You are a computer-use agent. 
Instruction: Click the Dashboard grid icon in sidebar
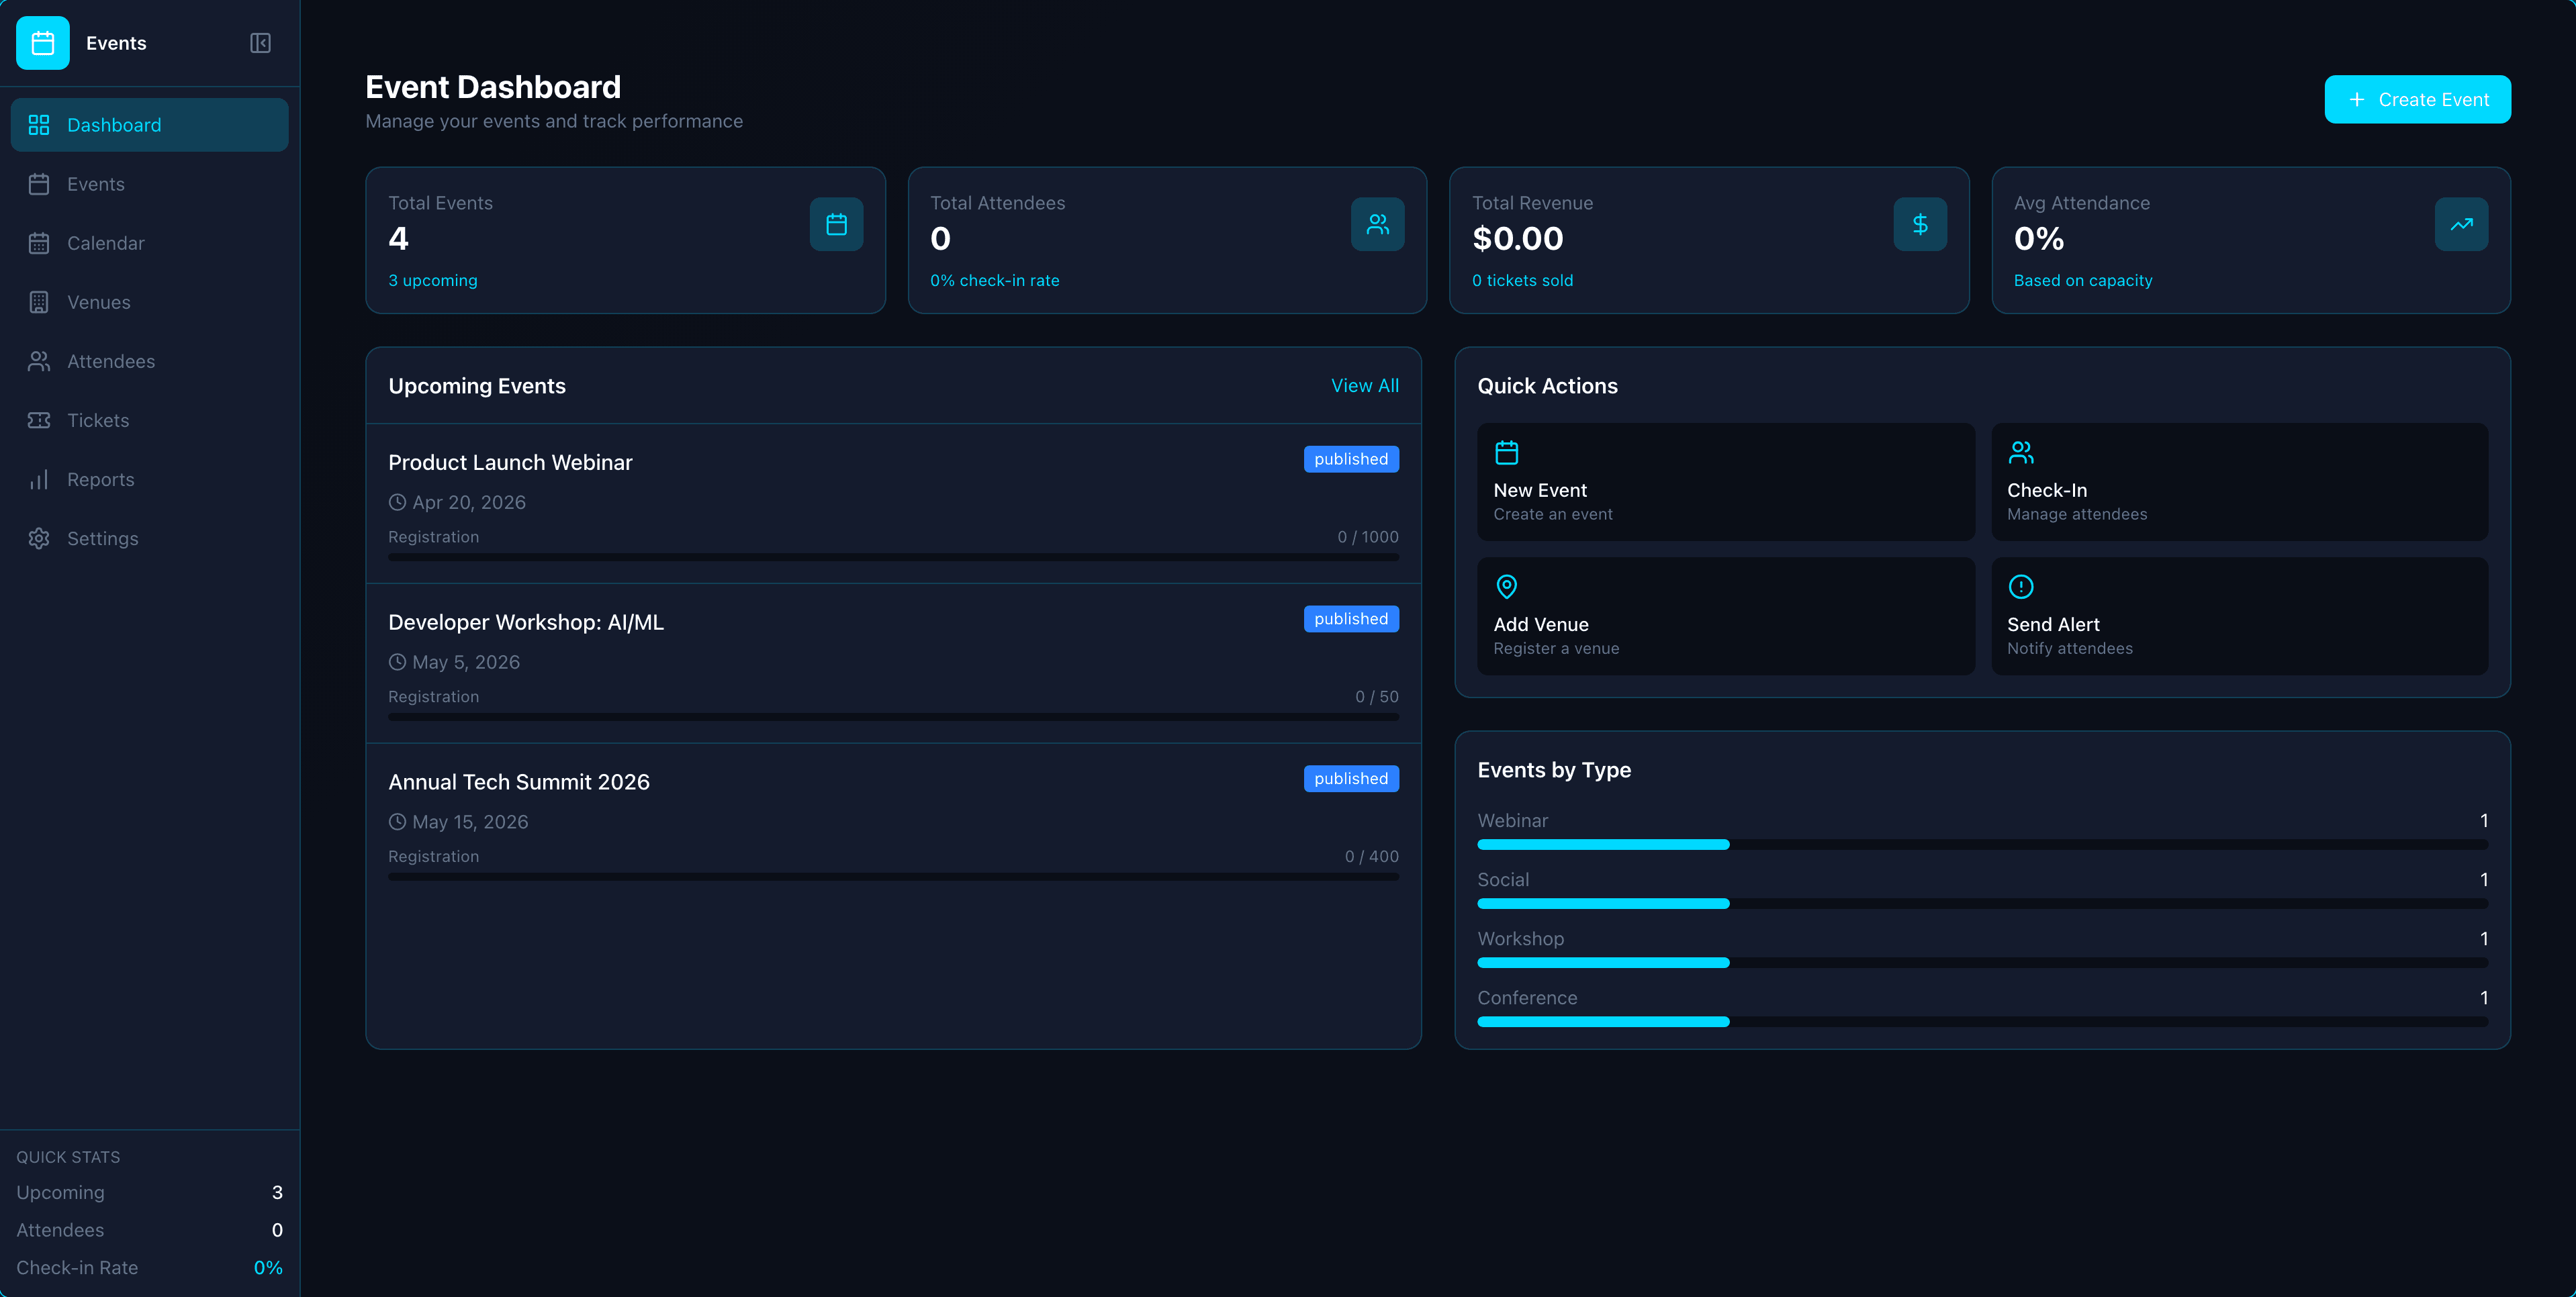[39, 125]
